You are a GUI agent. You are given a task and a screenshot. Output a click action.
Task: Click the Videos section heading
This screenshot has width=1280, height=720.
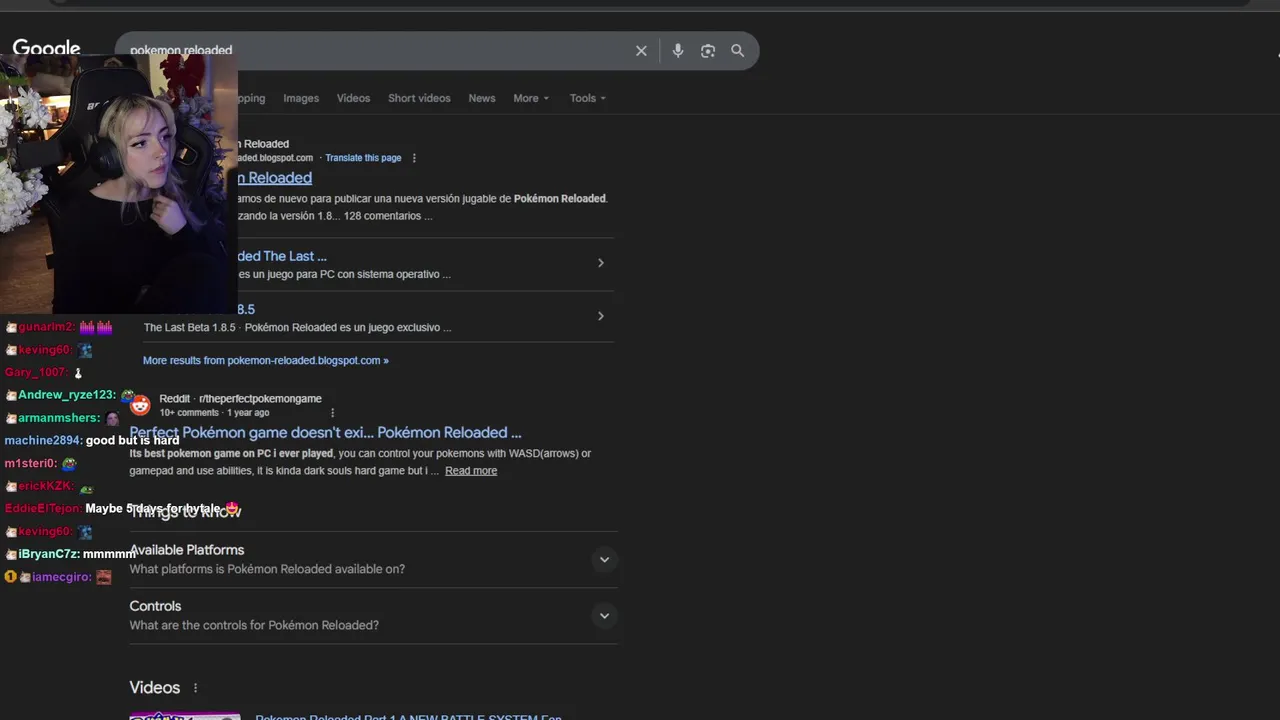point(155,688)
